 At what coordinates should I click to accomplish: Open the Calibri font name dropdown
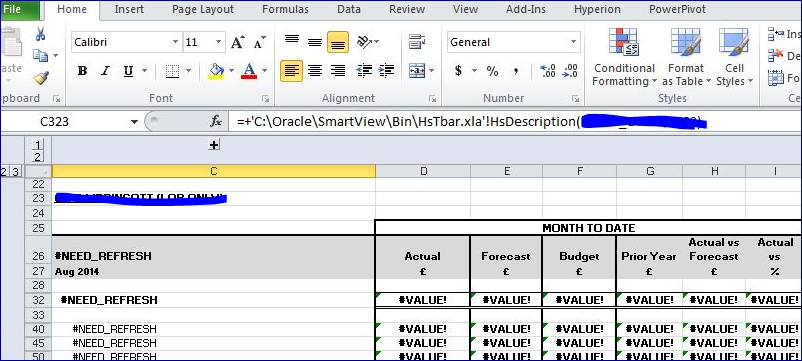coord(175,42)
